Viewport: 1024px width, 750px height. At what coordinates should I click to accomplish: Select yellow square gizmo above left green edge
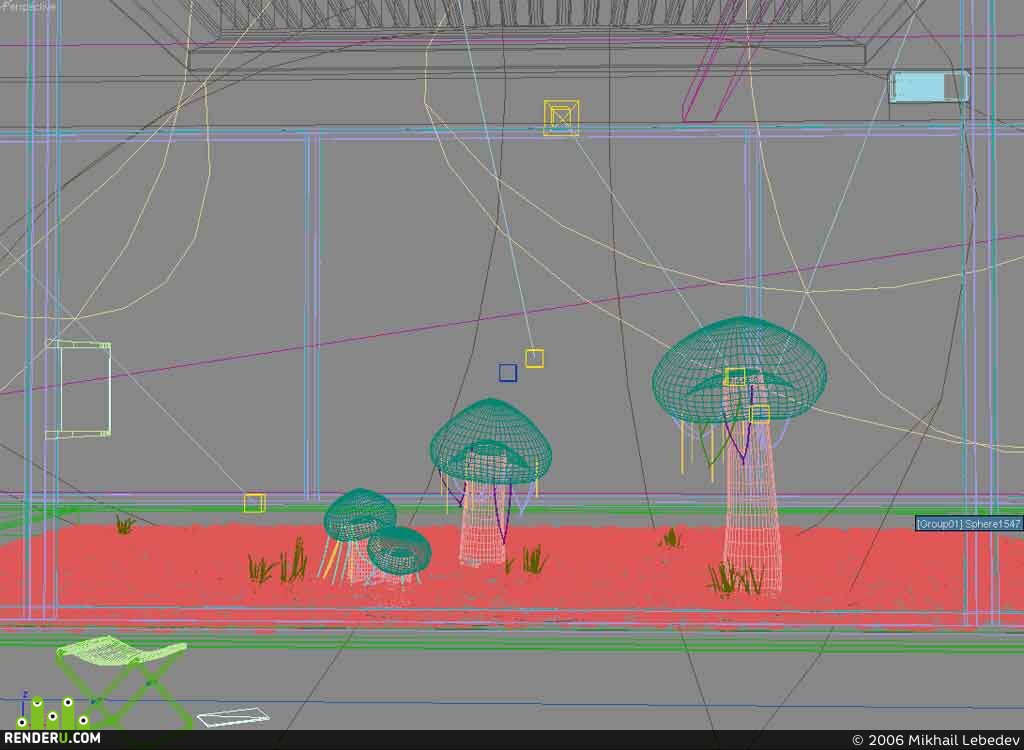(254, 503)
